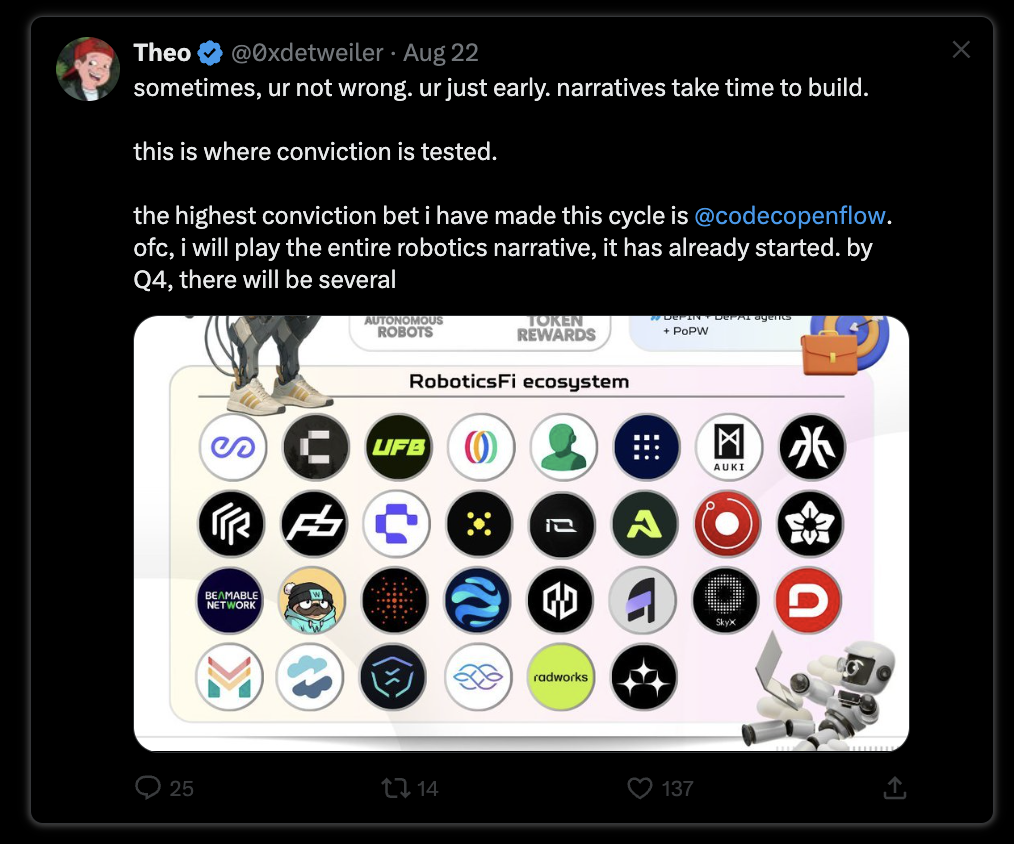Click the @0xdetweiler handle
The width and height of the screenshot is (1014, 844).
pyautogui.click(x=307, y=53)
